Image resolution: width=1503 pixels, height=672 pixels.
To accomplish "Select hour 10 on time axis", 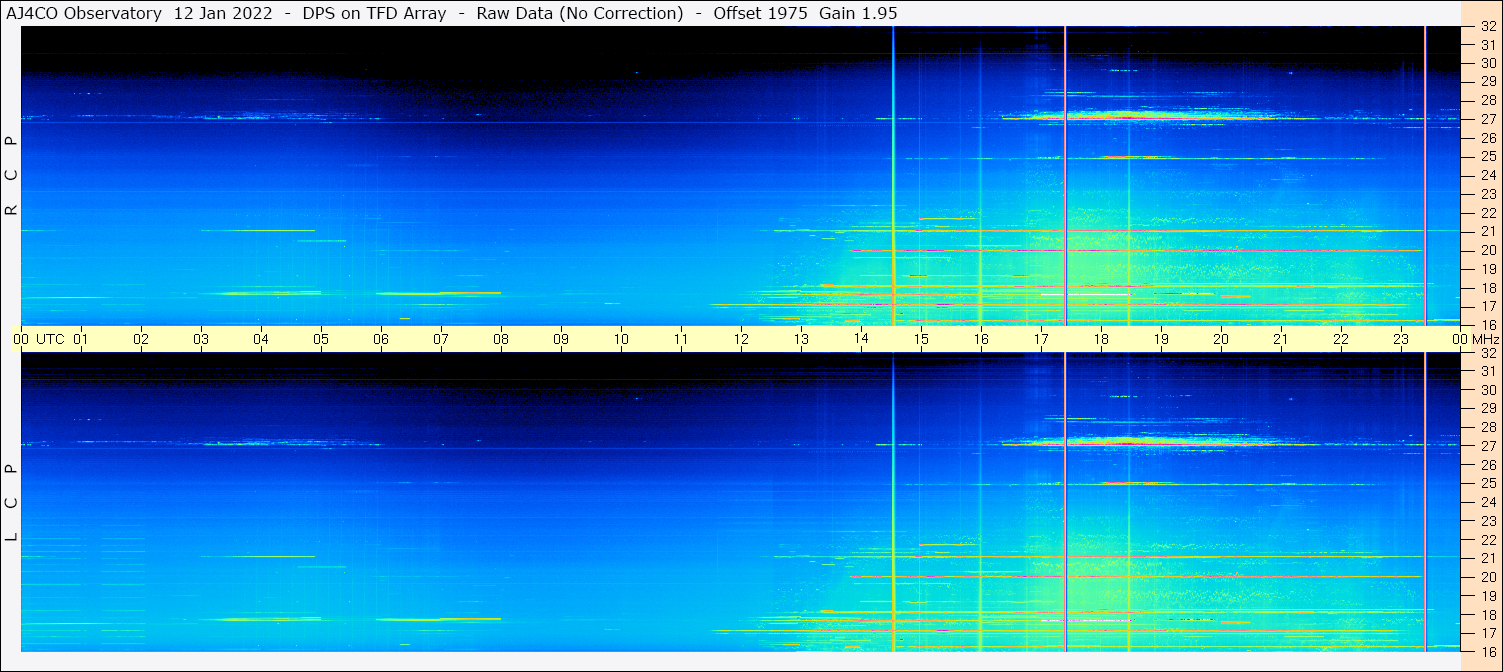I will [621, 339].
